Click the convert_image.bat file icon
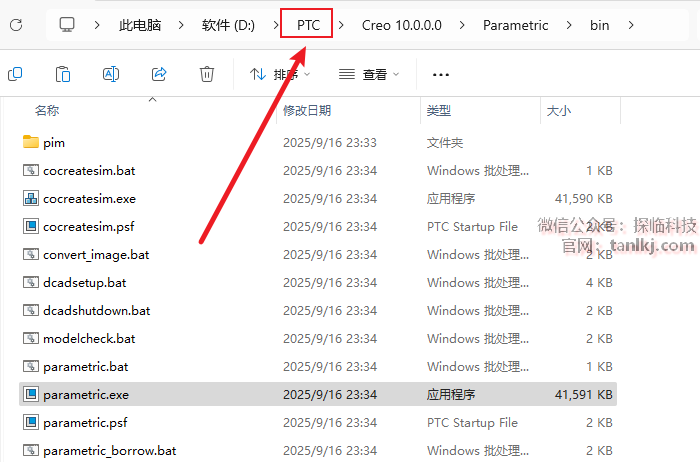Image resolution: width=700 pixels, height=462 pixels. [x=31, y=254]
